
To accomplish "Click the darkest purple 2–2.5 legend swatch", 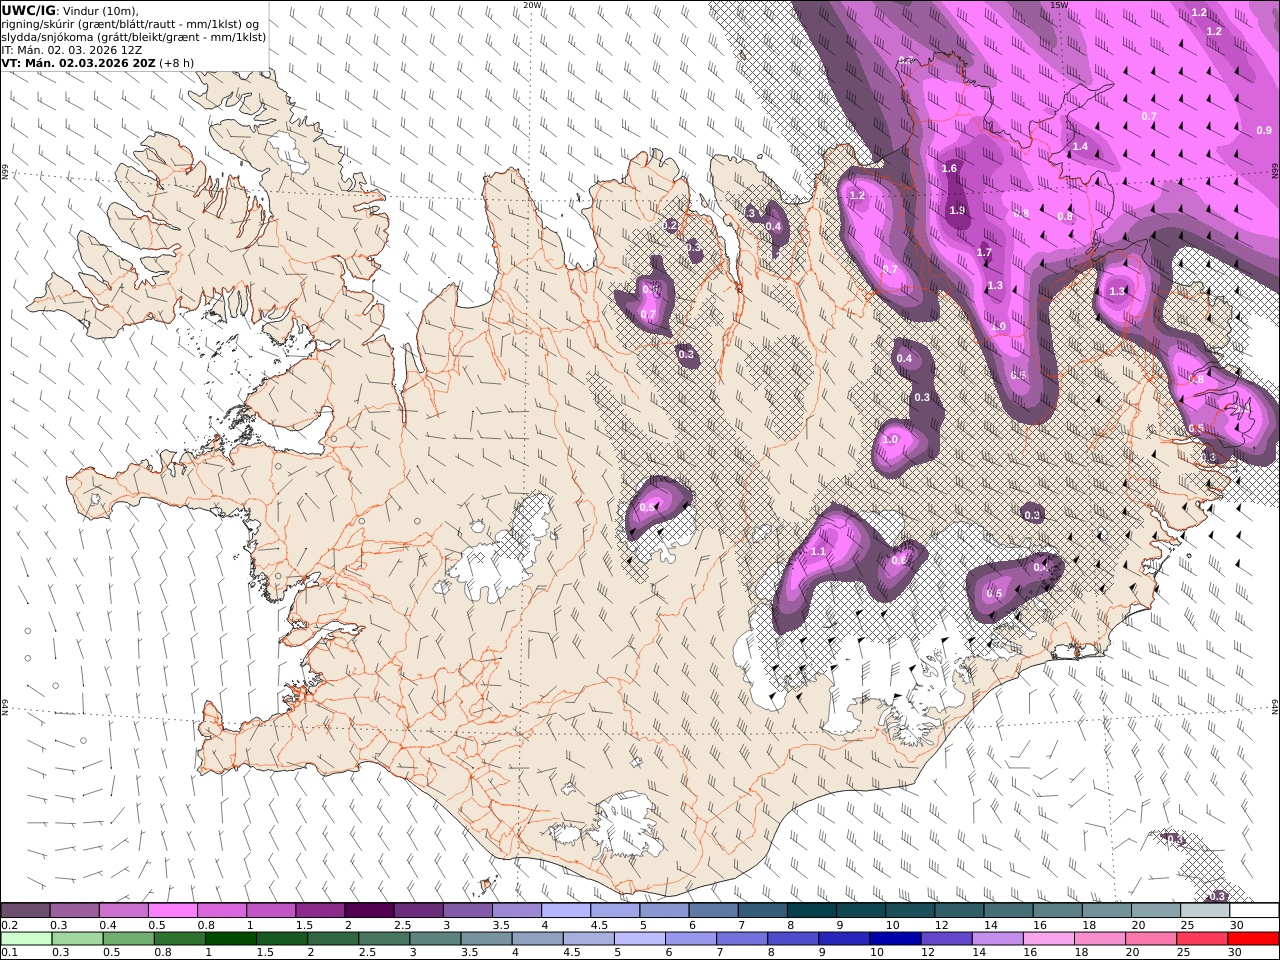I will [369, 910].
